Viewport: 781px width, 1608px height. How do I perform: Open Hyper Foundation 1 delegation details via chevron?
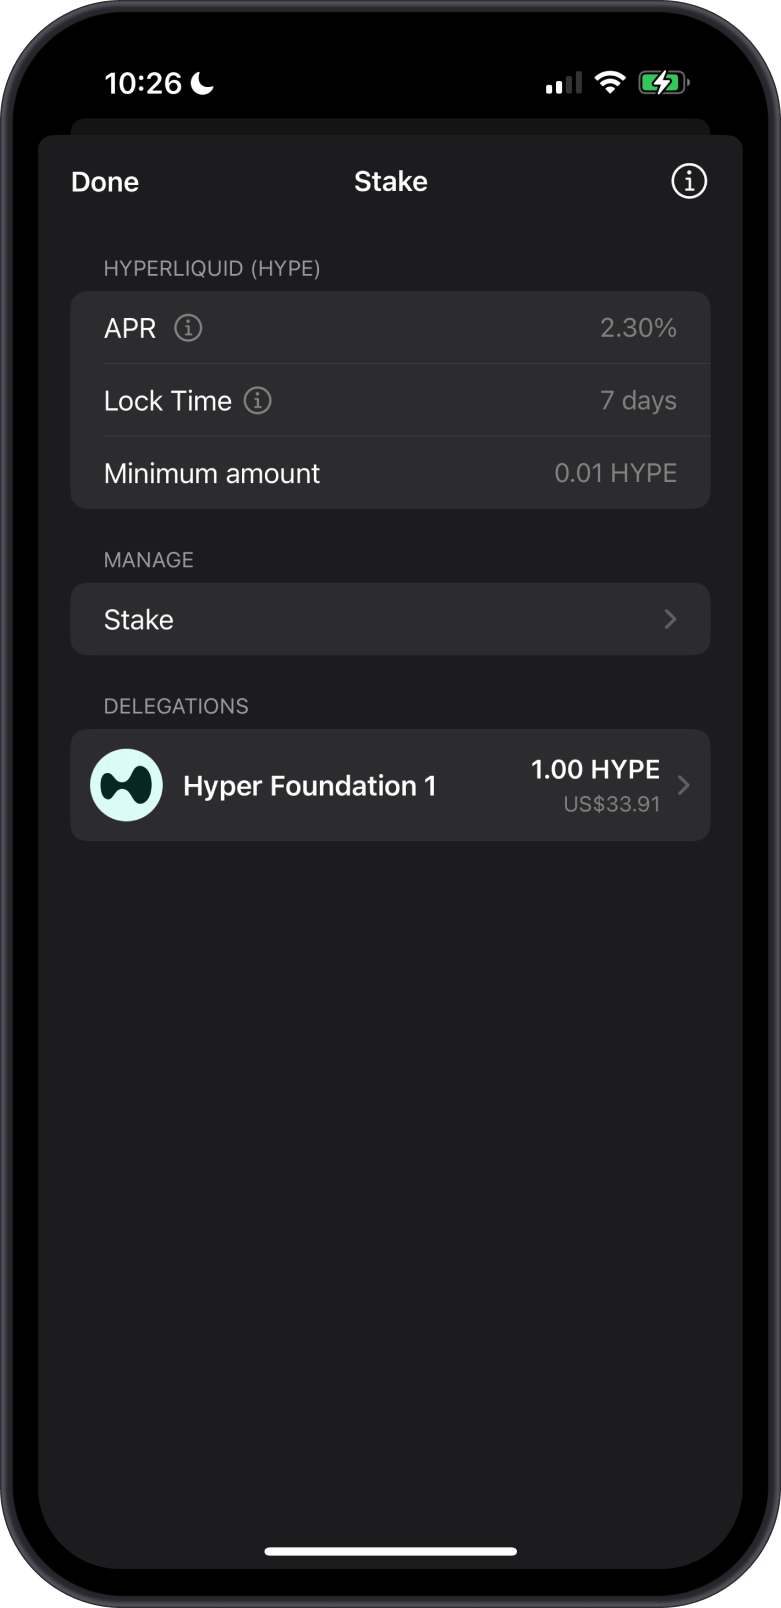tap(684, 785)
